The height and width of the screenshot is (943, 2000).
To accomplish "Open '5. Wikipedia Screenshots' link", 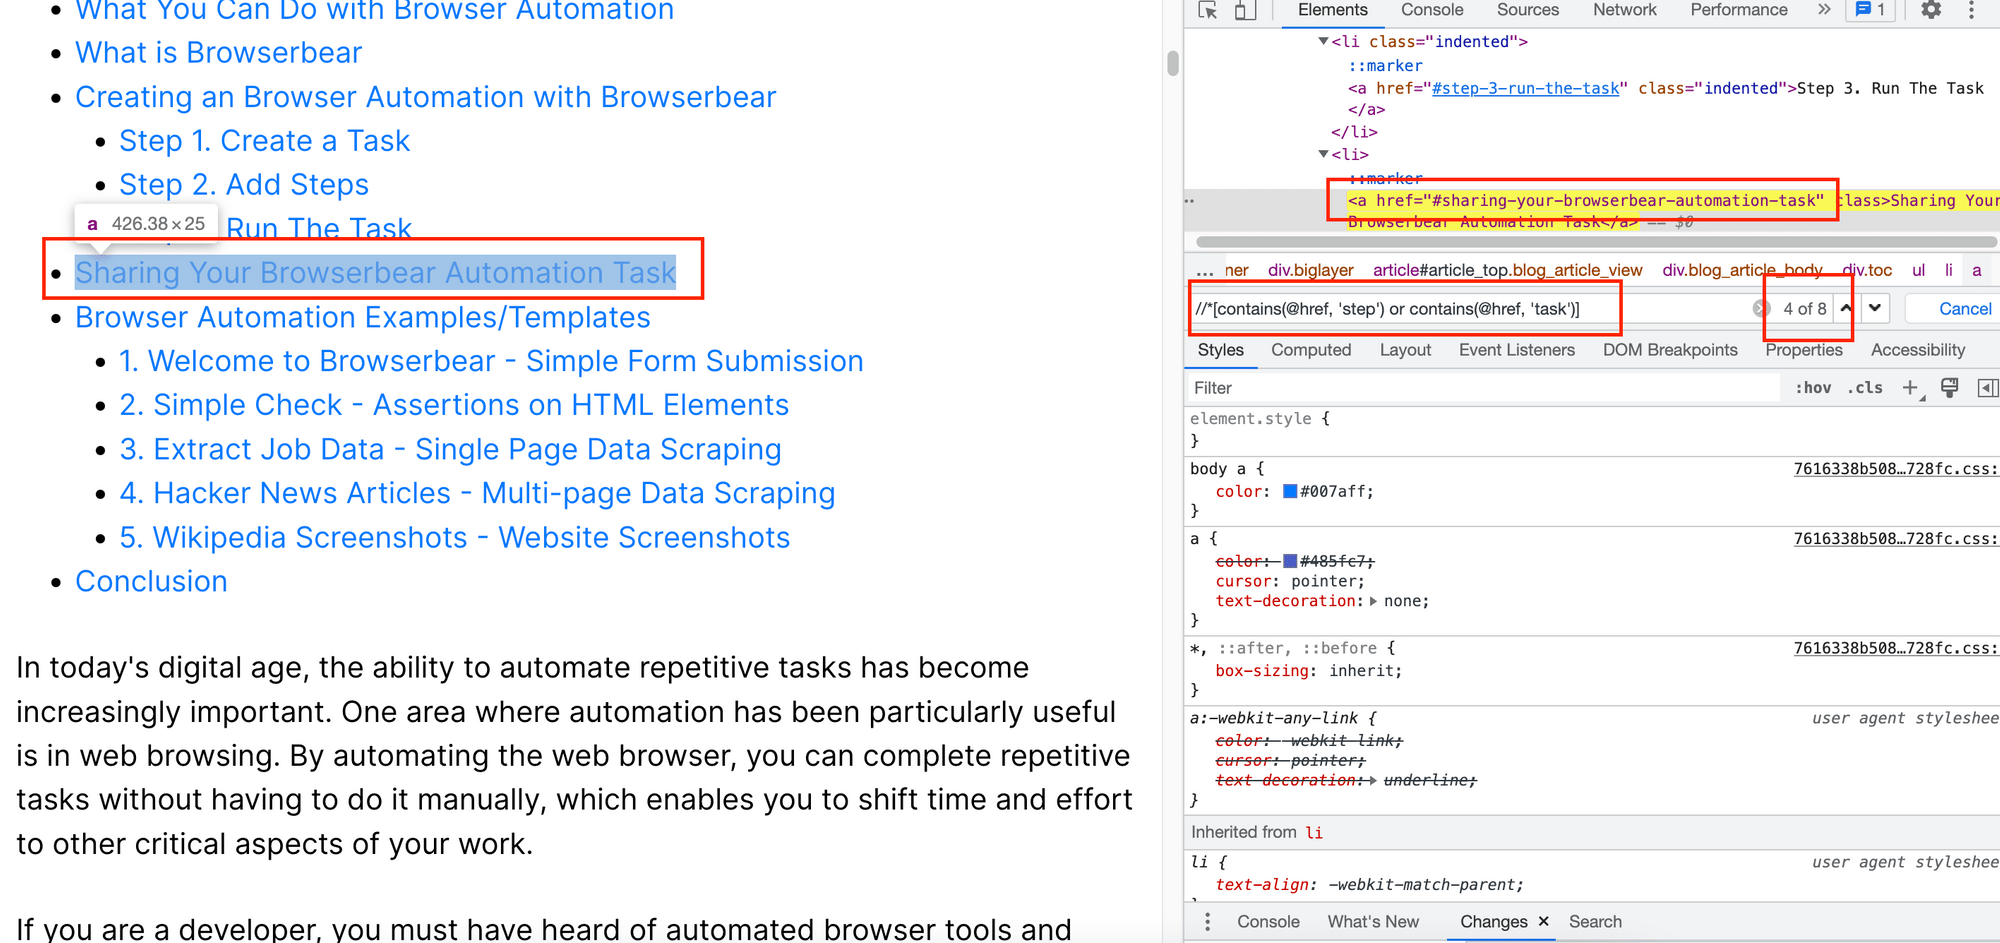I will 454,538.
